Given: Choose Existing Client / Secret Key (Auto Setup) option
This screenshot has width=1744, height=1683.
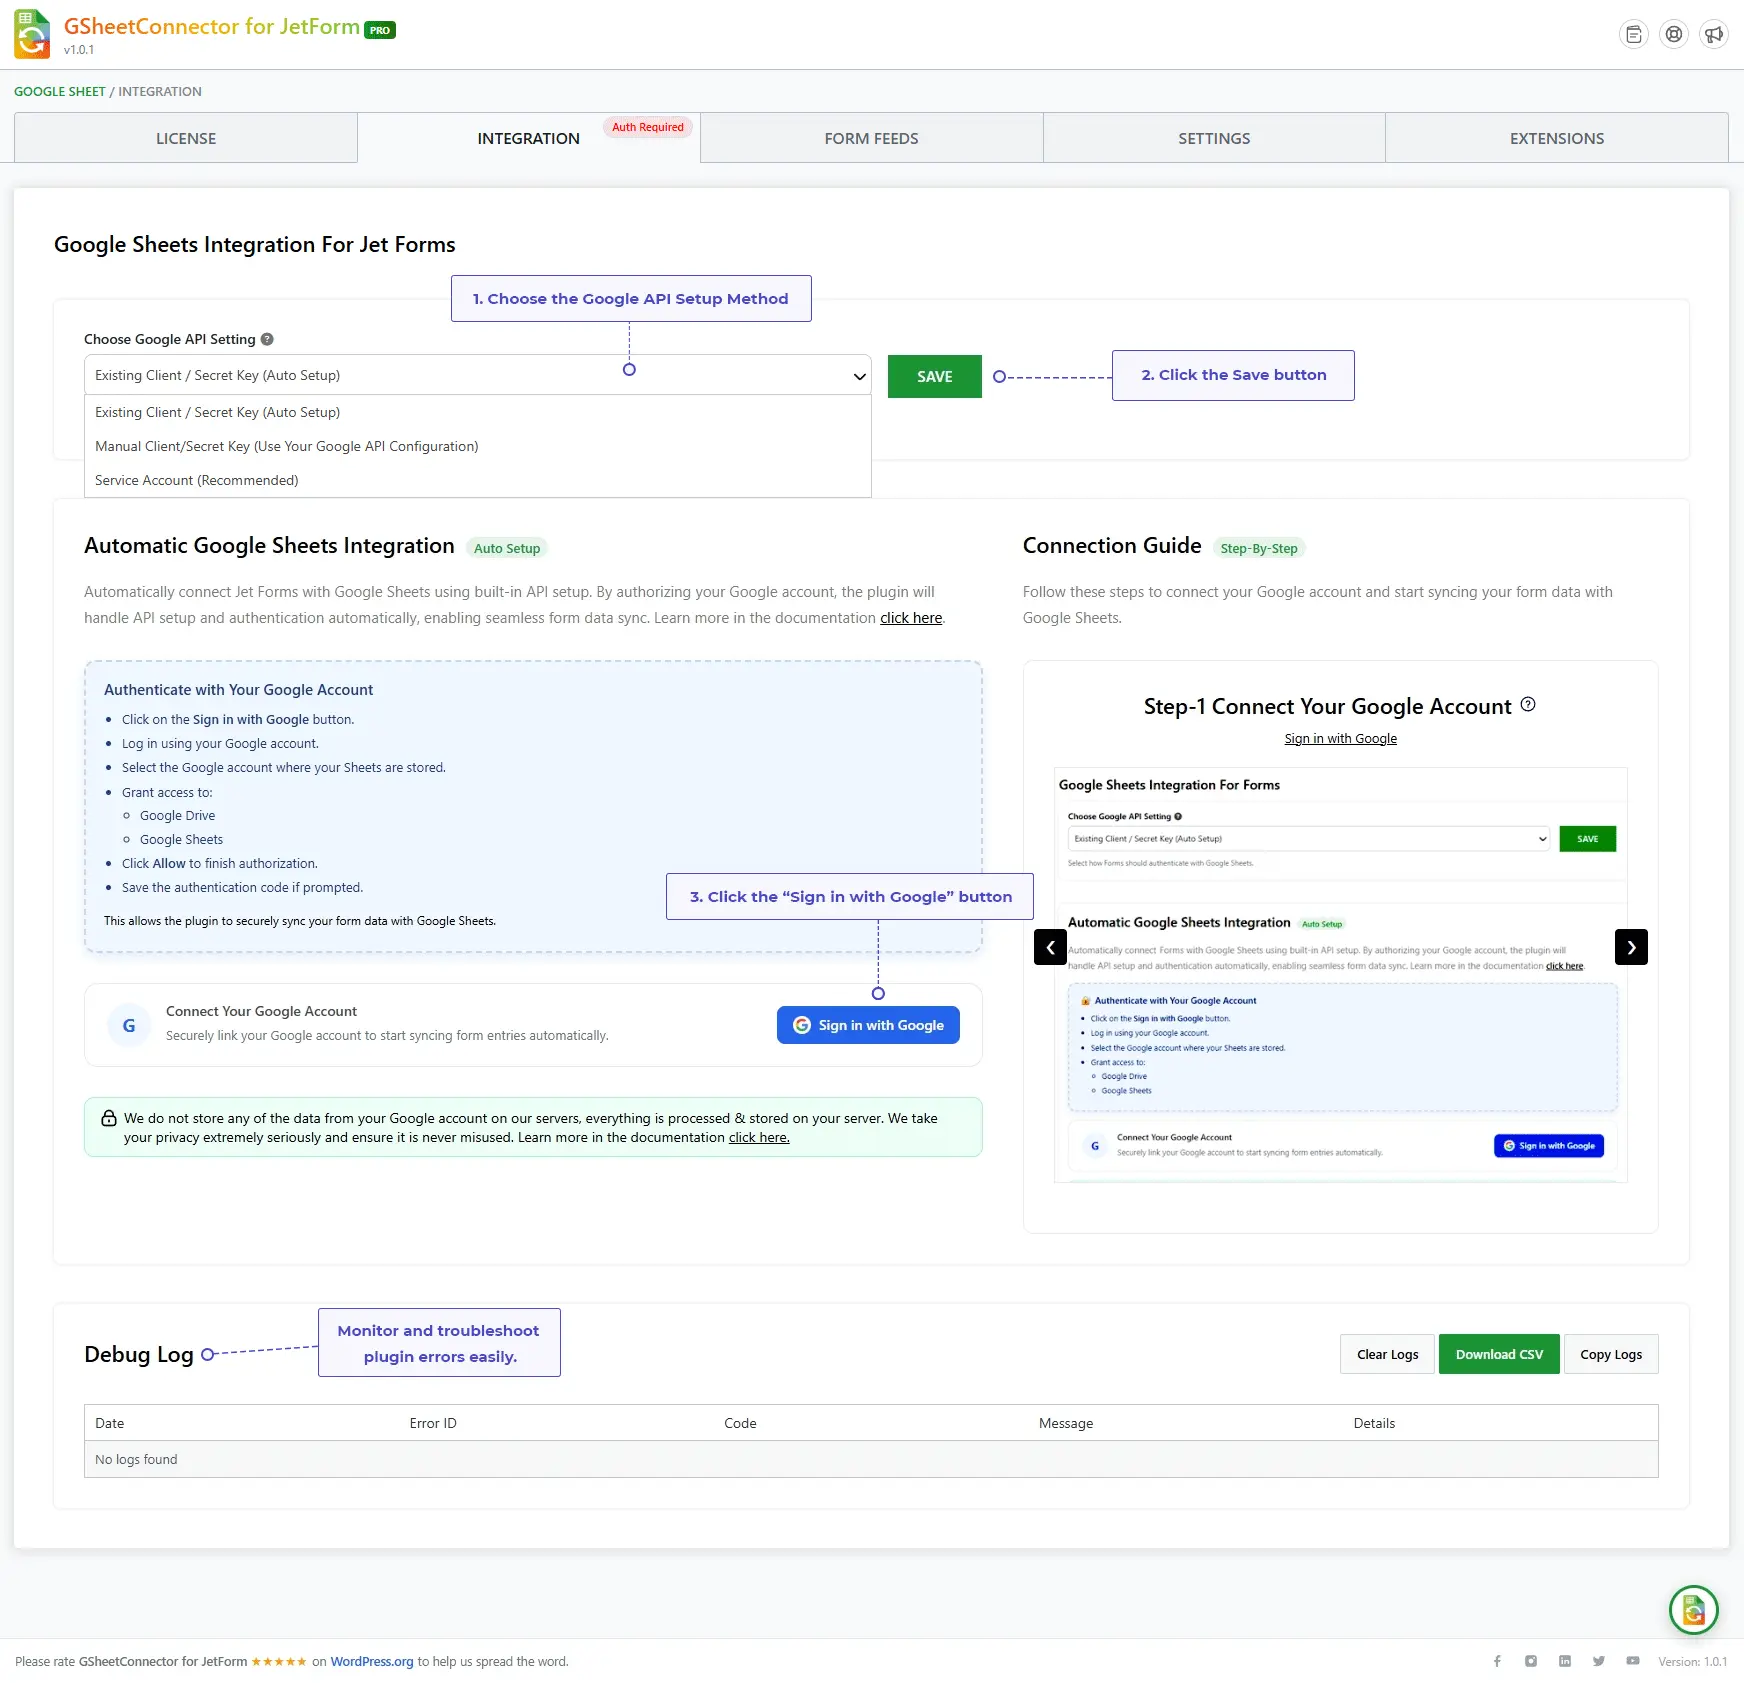Looking at the screenshot, I should [x=477, y=412].
